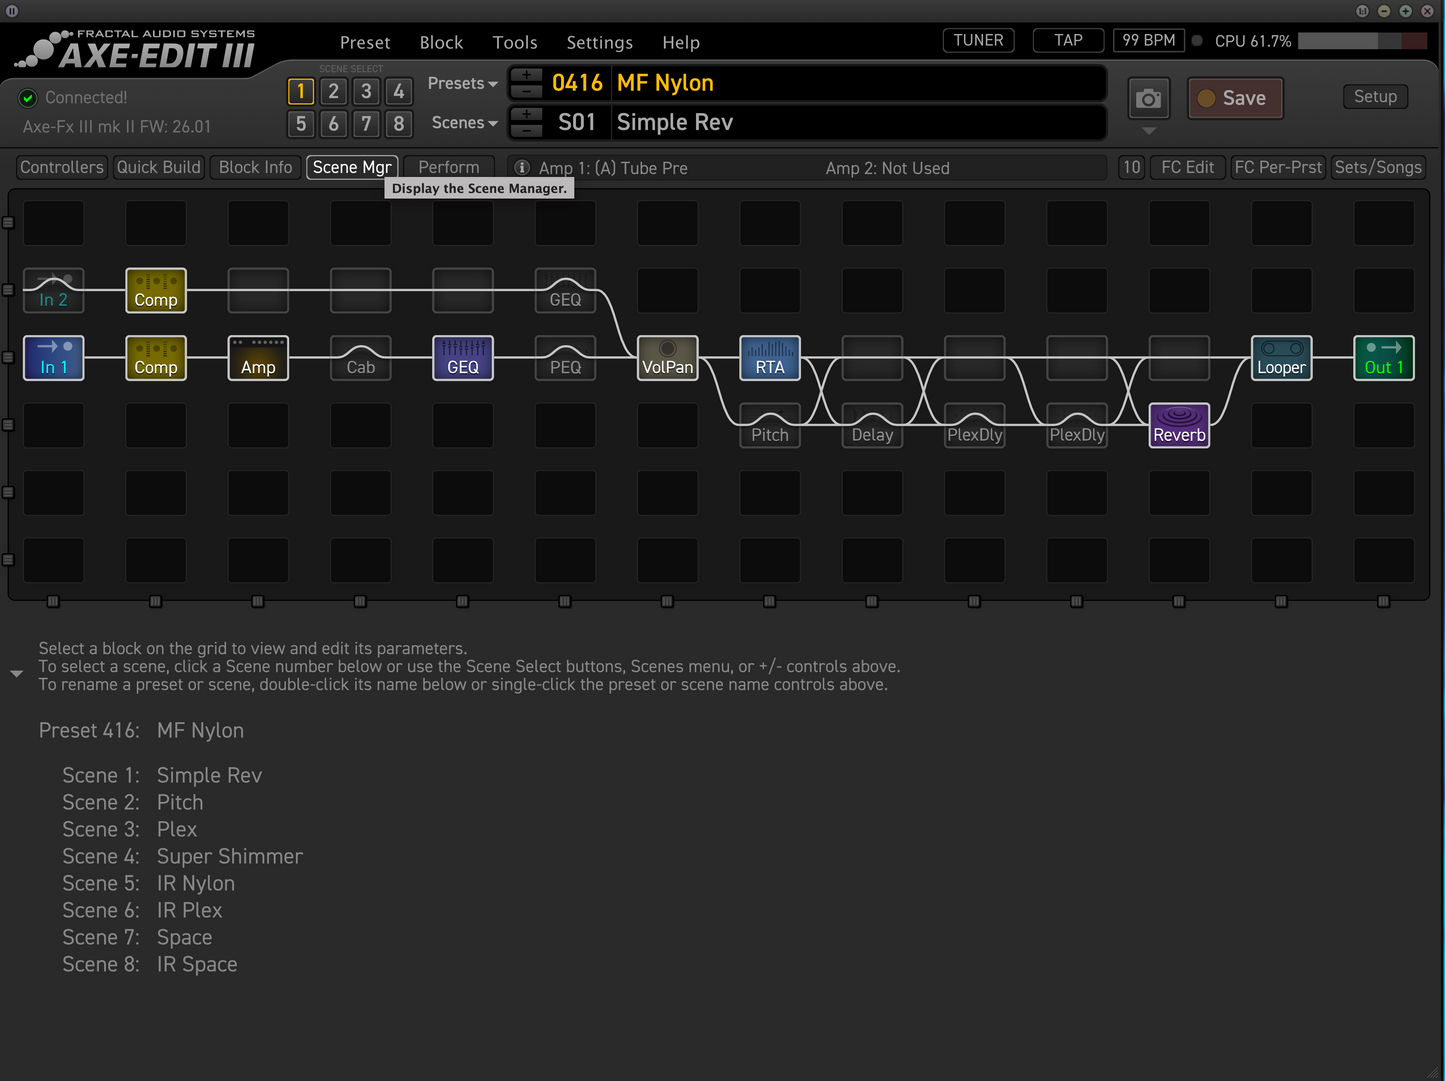The height and width of the screenshot is (1081, 1445).
Task: Select the purple Reverb block
Action: (1180, 425)
